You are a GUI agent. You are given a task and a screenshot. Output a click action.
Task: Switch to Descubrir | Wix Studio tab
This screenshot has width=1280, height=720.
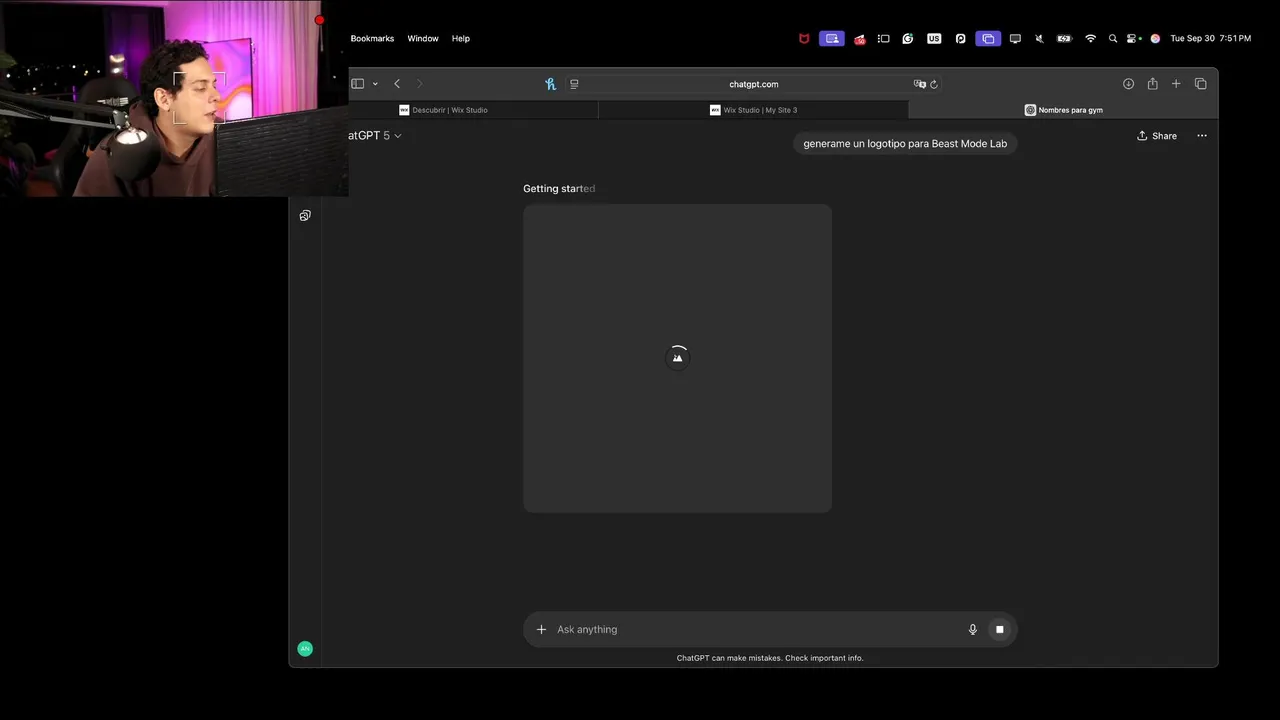pos(444,110)
